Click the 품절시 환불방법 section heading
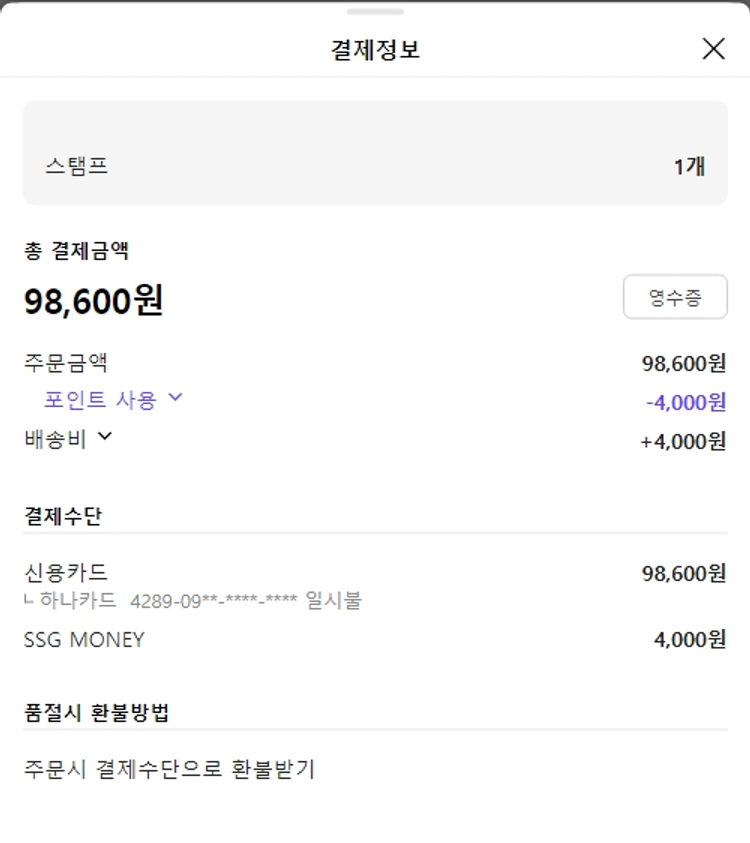This screenshot has height=843, width=750. pos(96,713)
